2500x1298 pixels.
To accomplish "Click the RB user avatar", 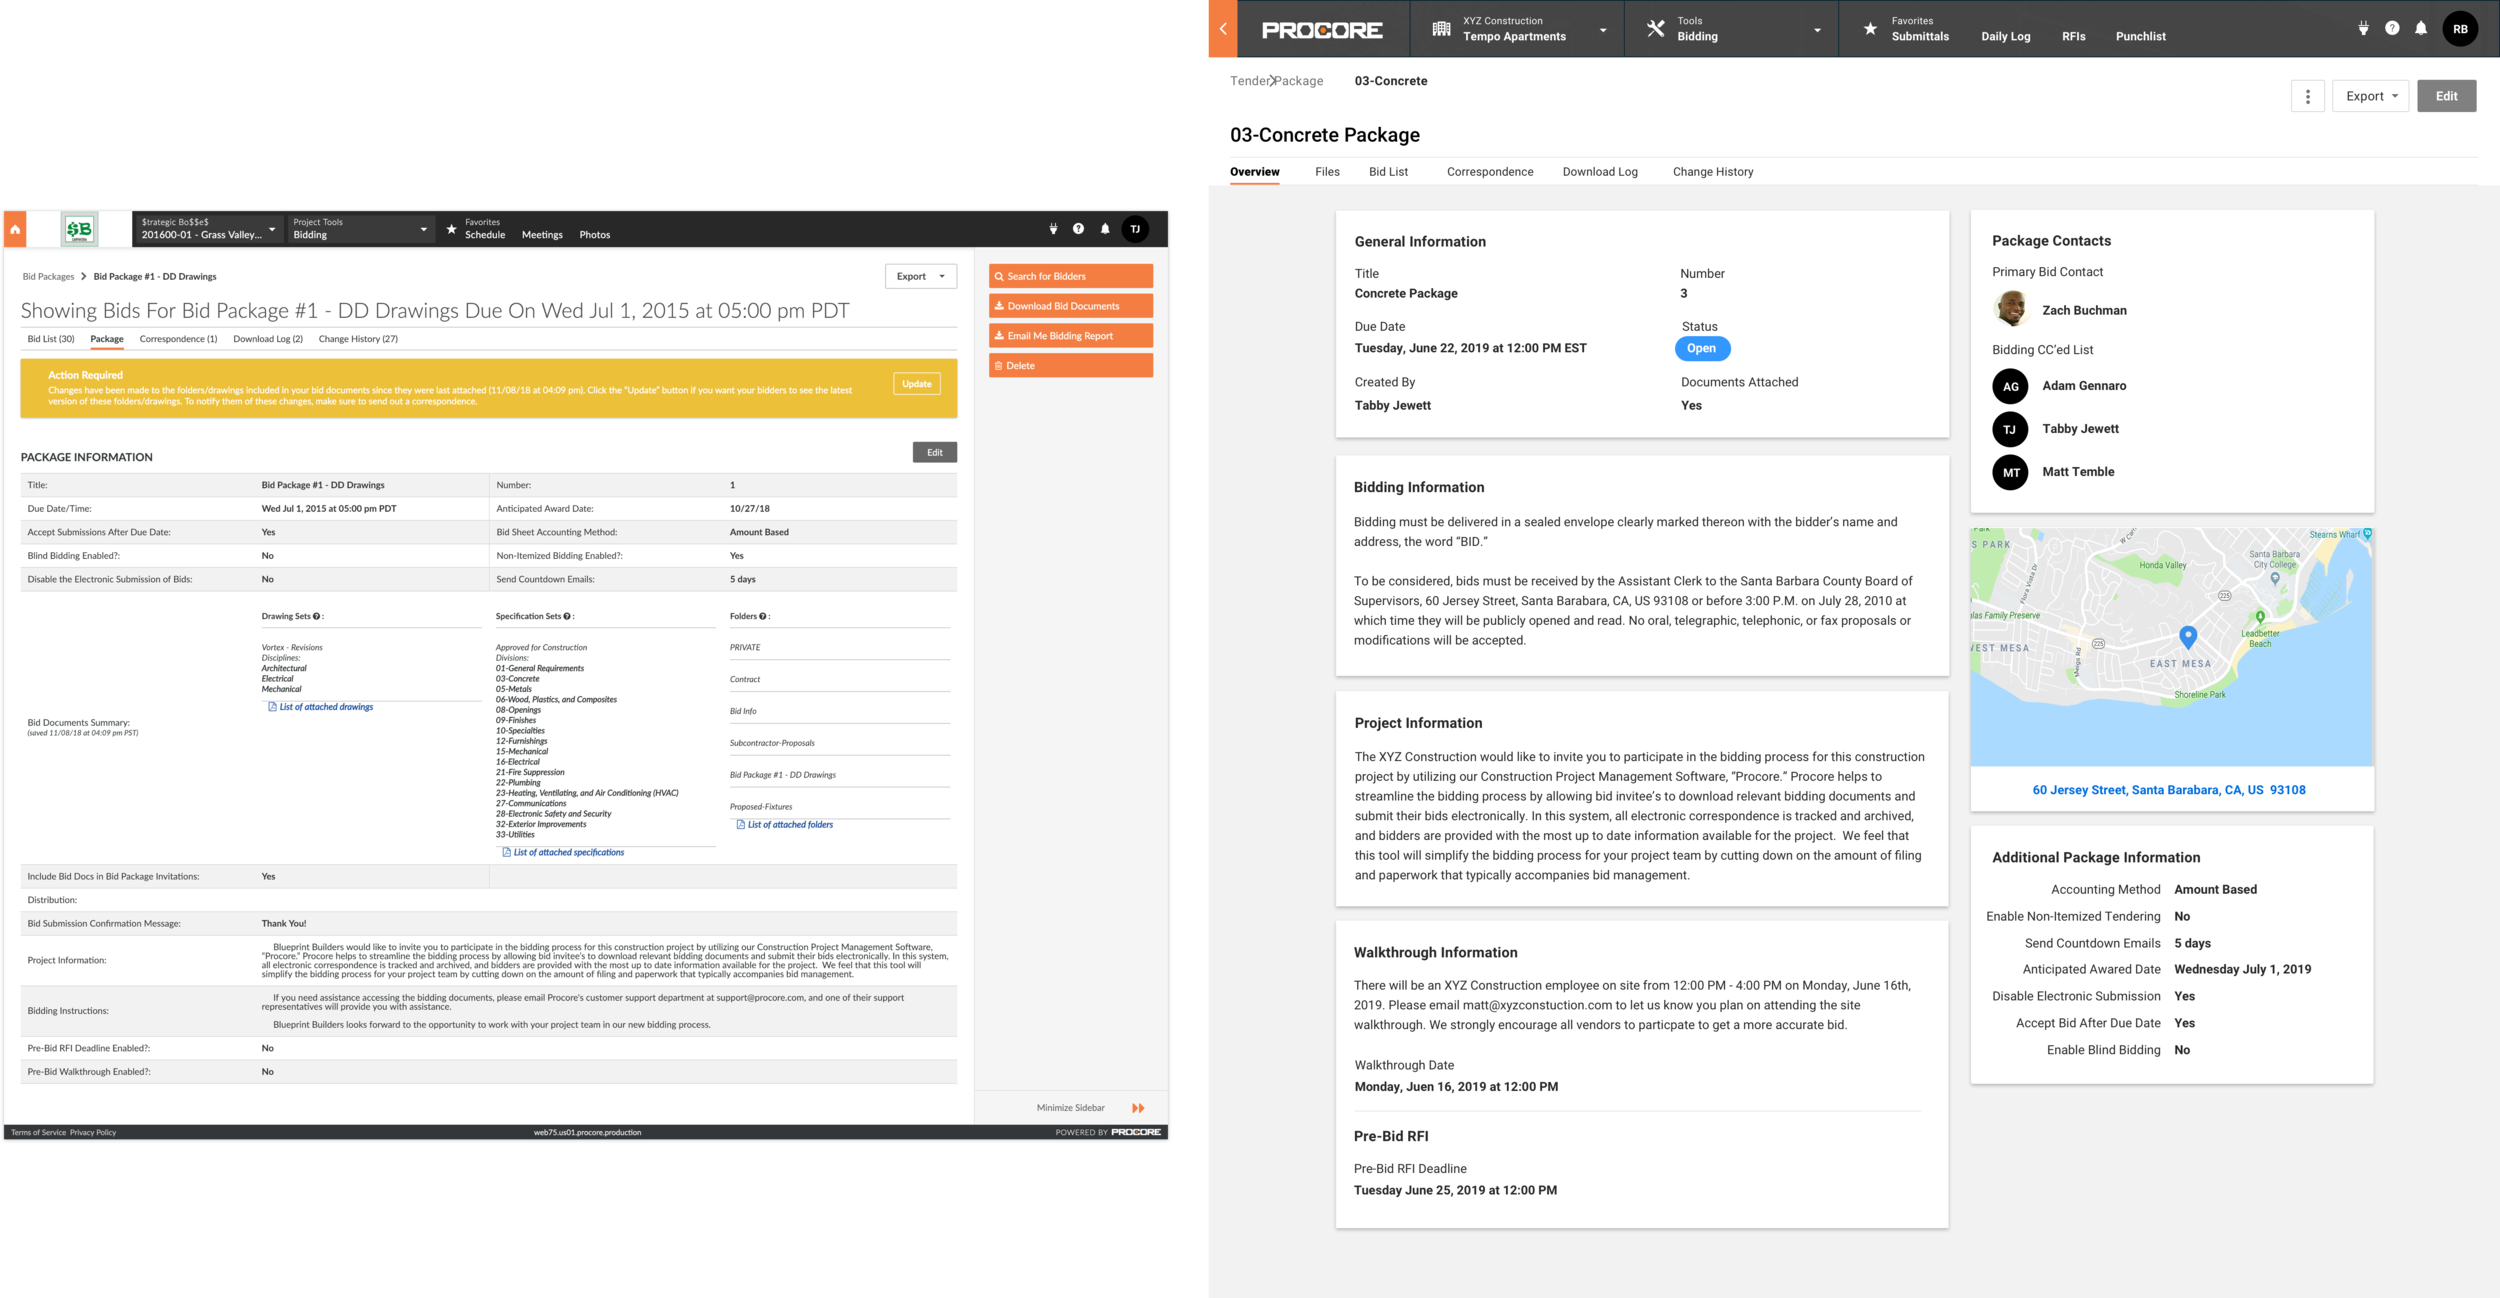I will [2460, 29].
